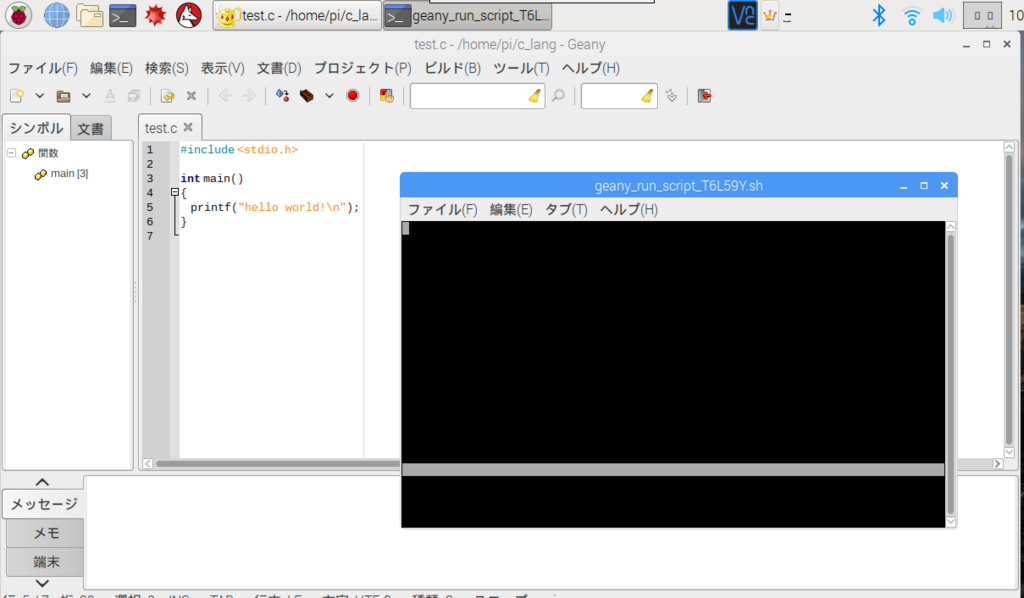Open the ツール(T) menu
Viewport: 1024px width, 598px height.
tap(521, 69)
